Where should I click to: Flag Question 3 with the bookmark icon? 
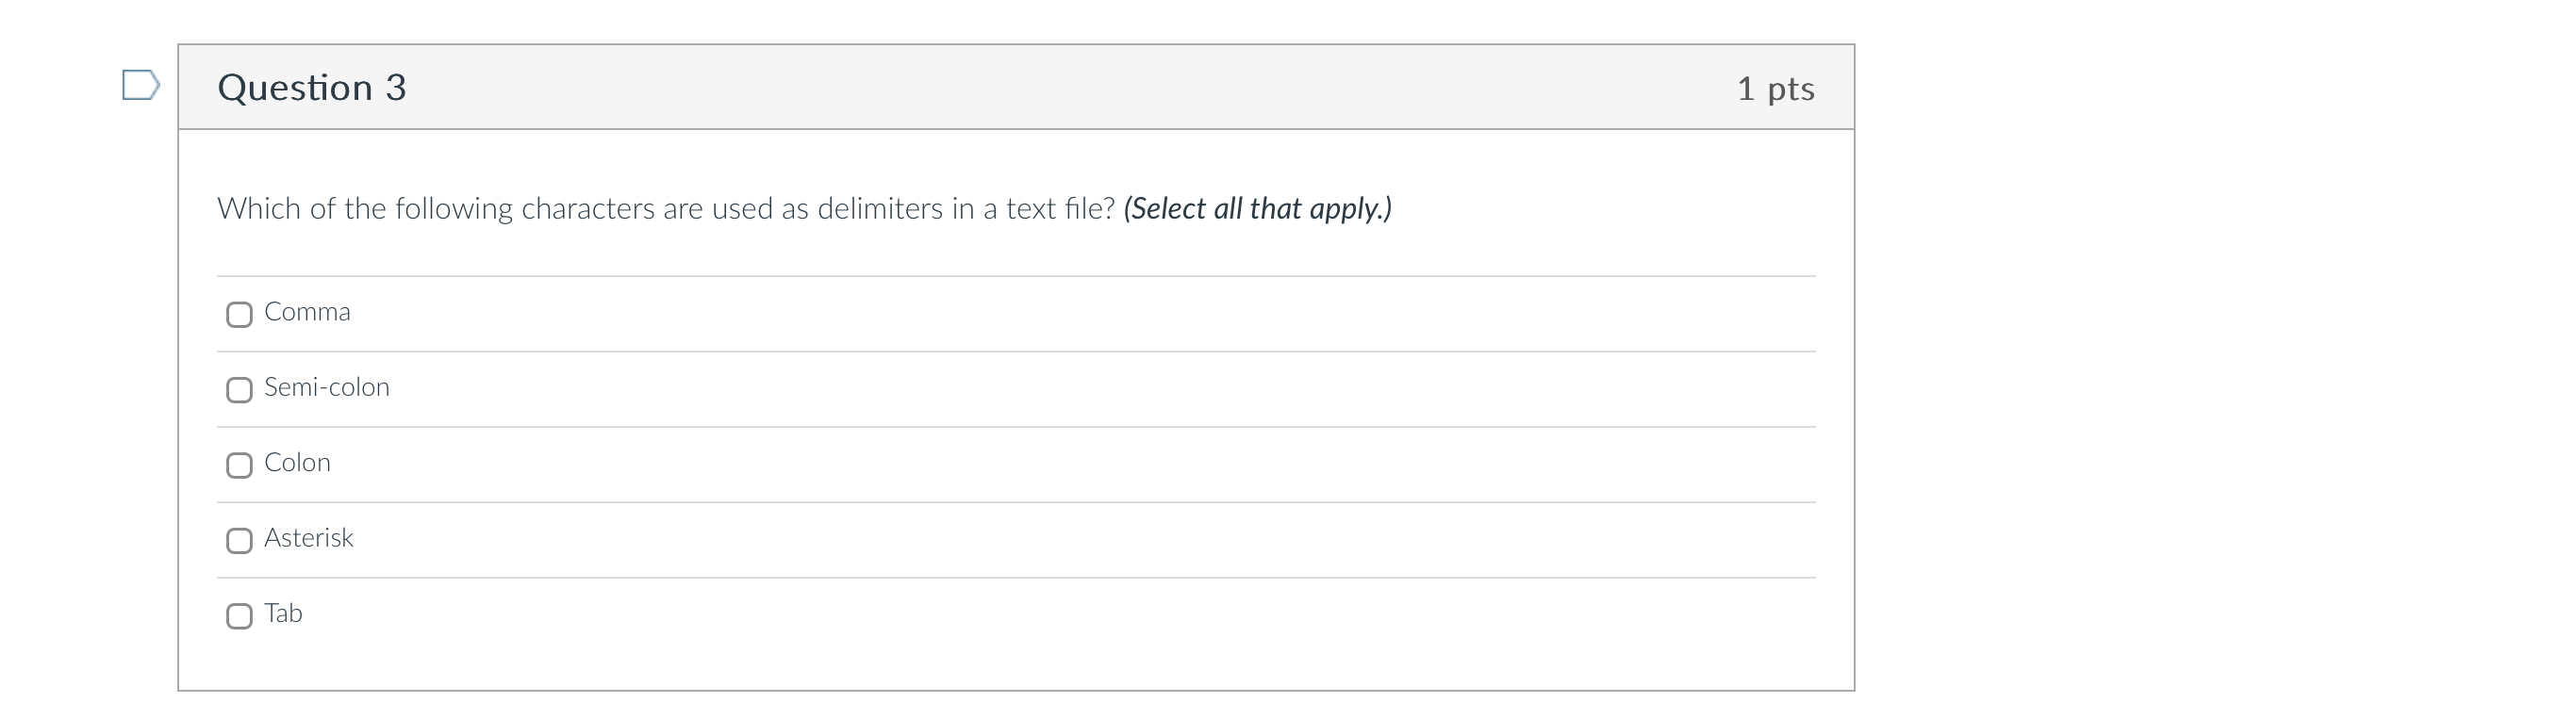tap(140, 85)
